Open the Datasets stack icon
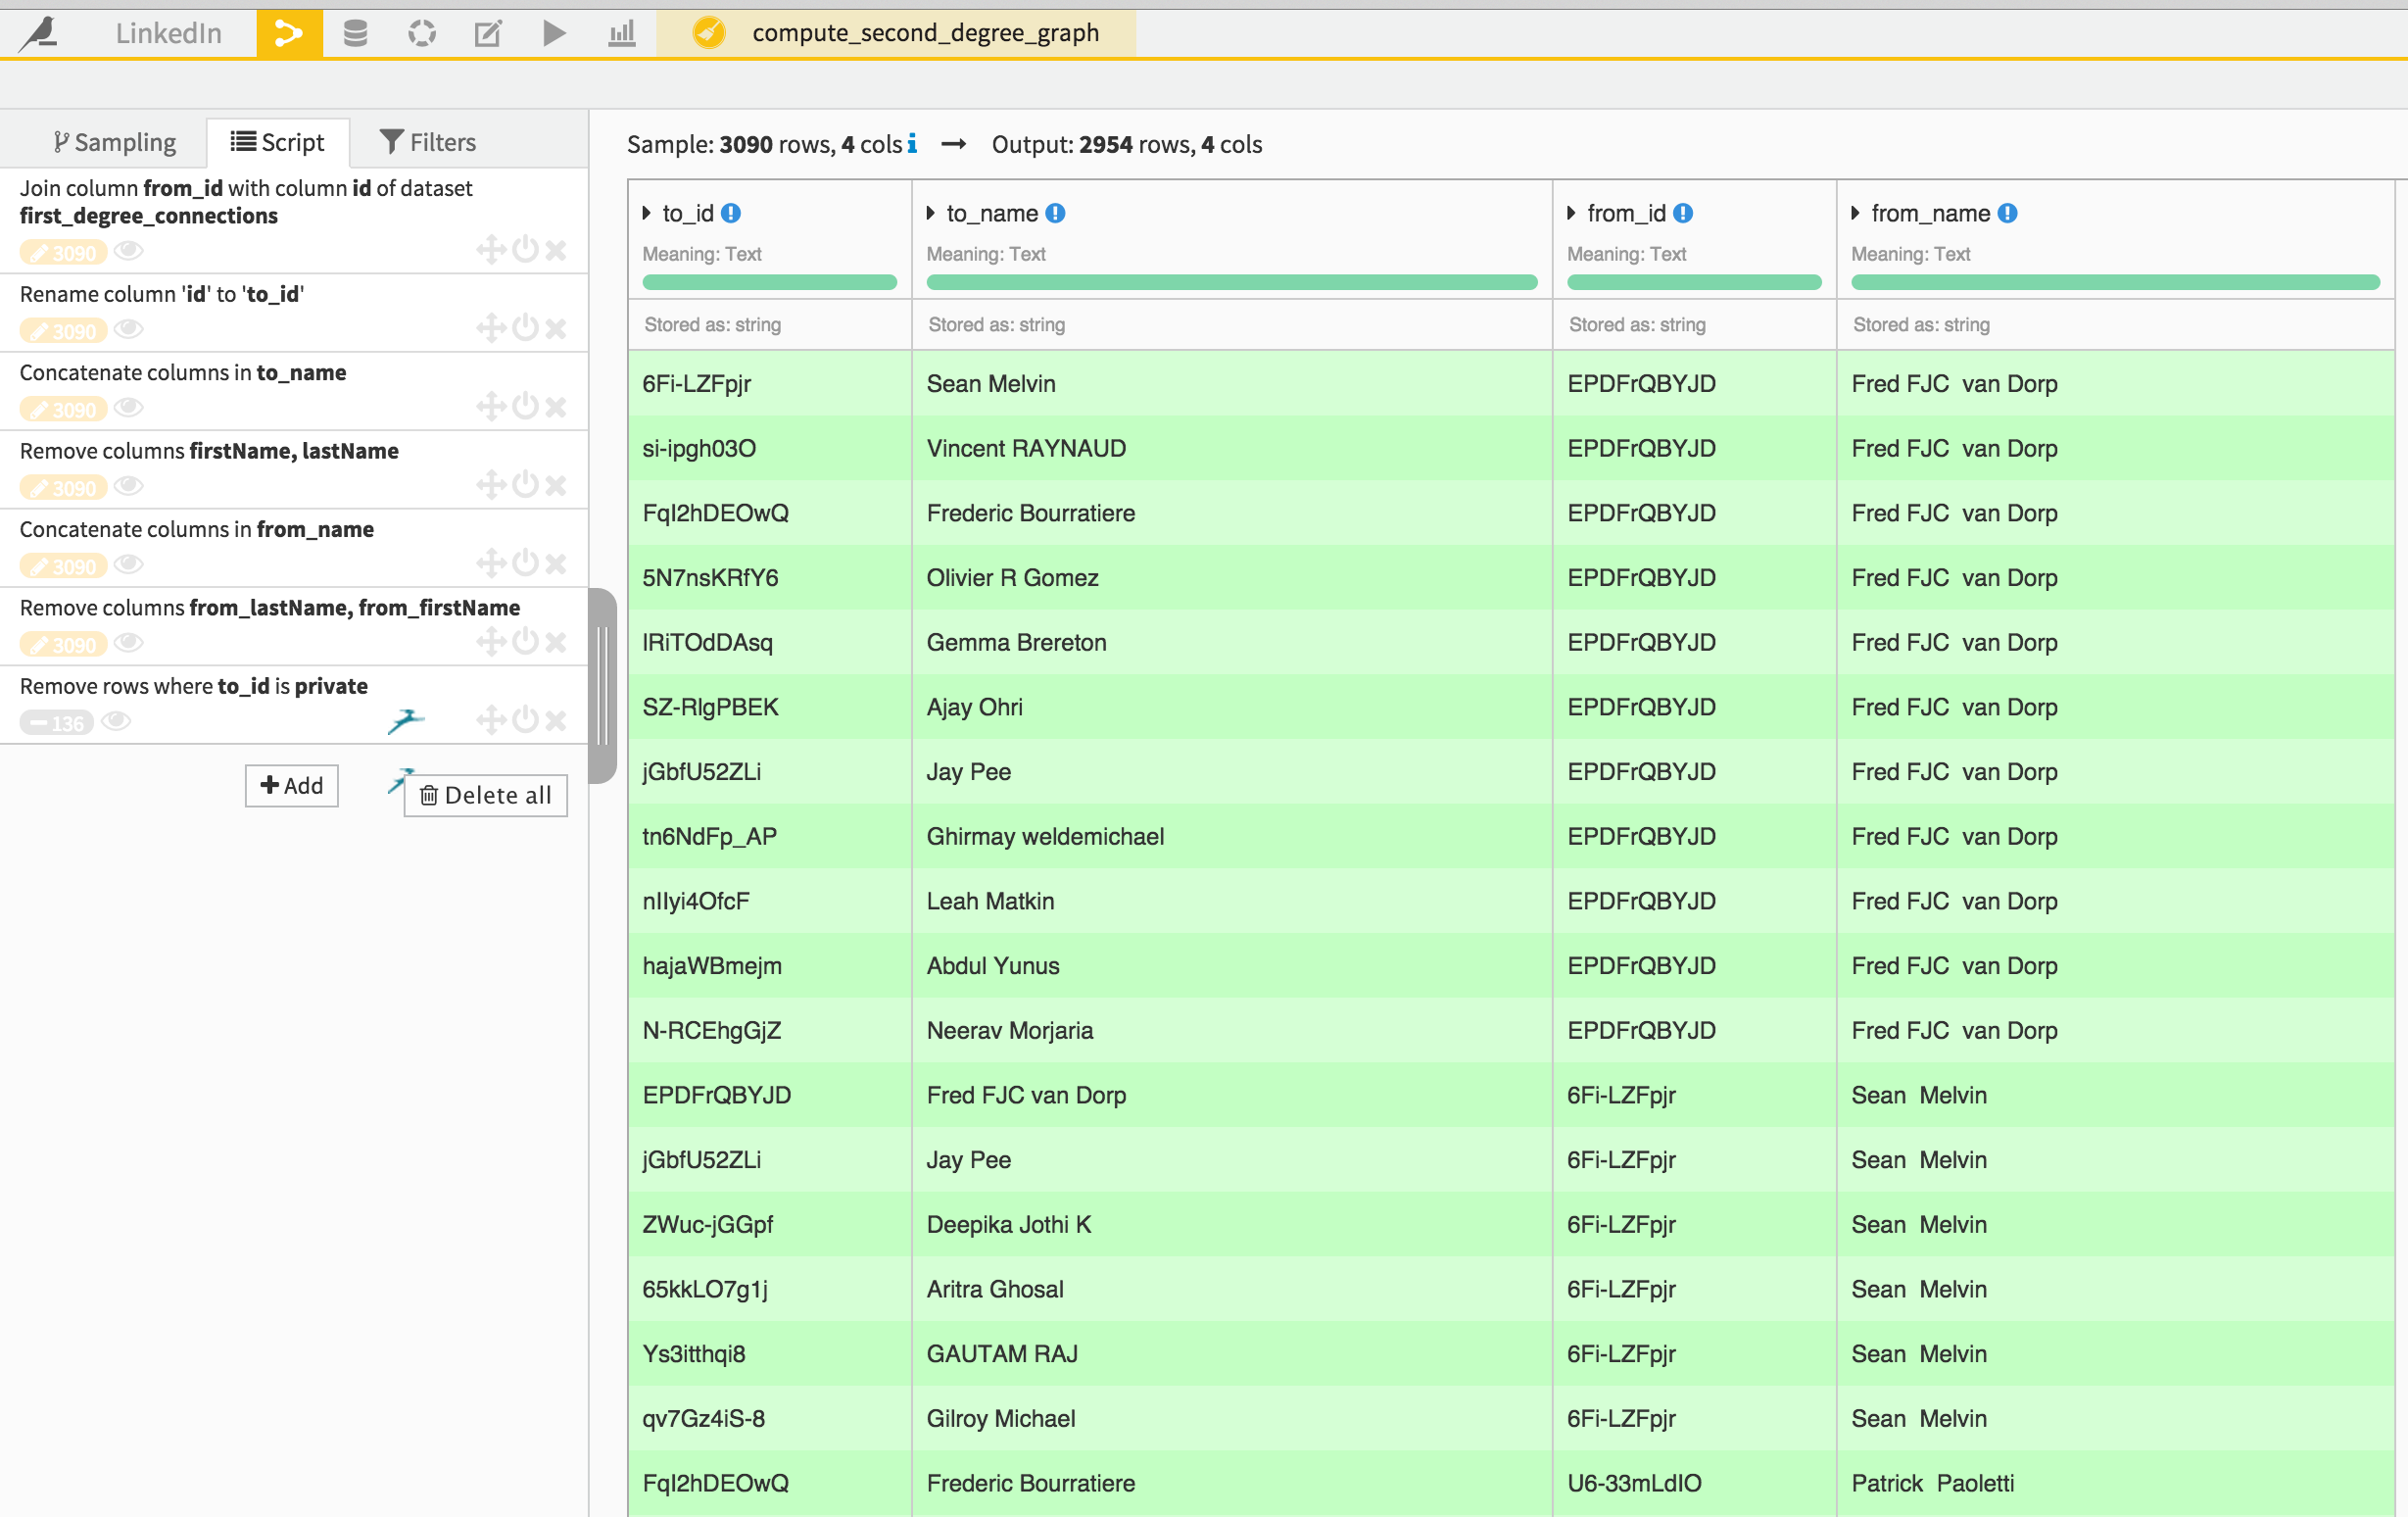 (x=355, y=33)
